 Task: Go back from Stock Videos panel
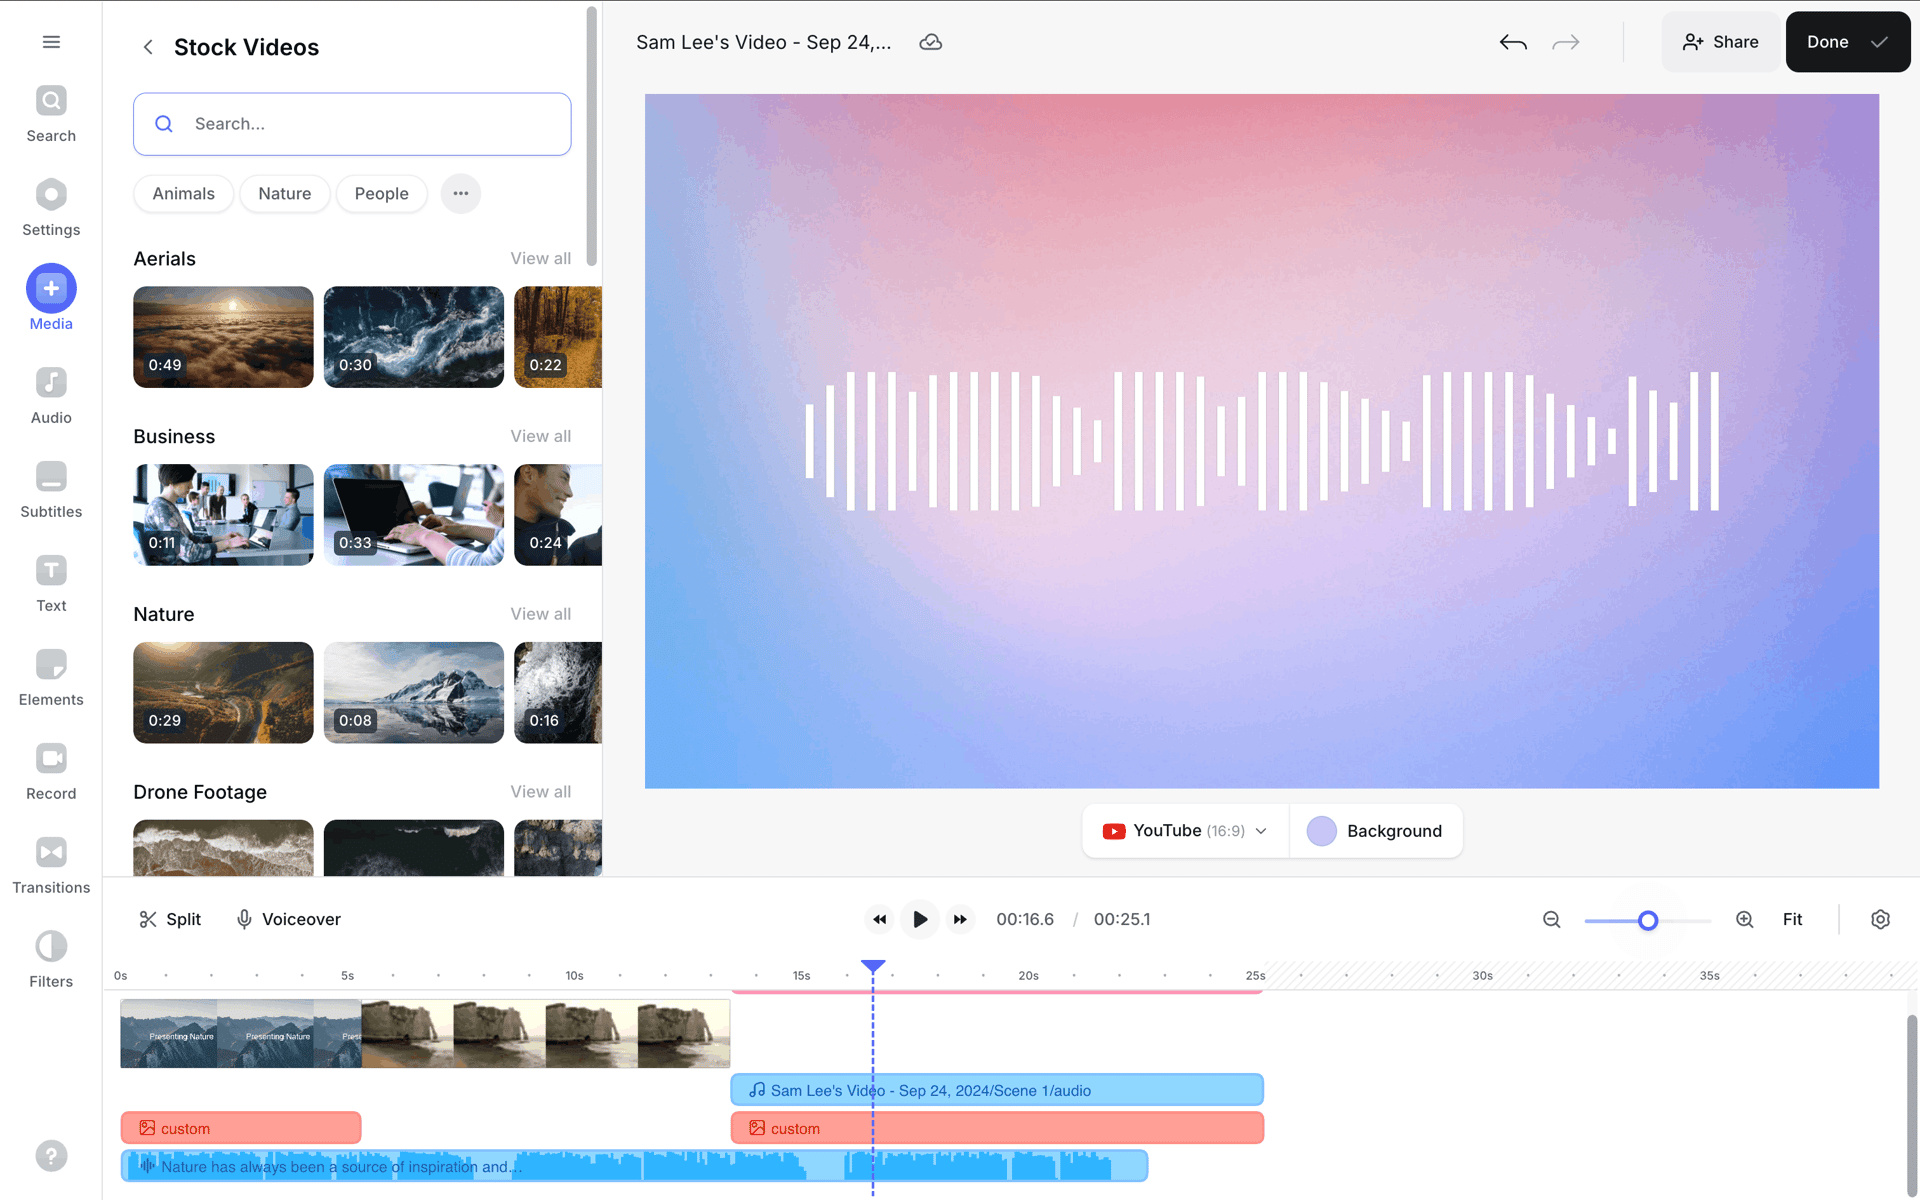tap(148, 47)
